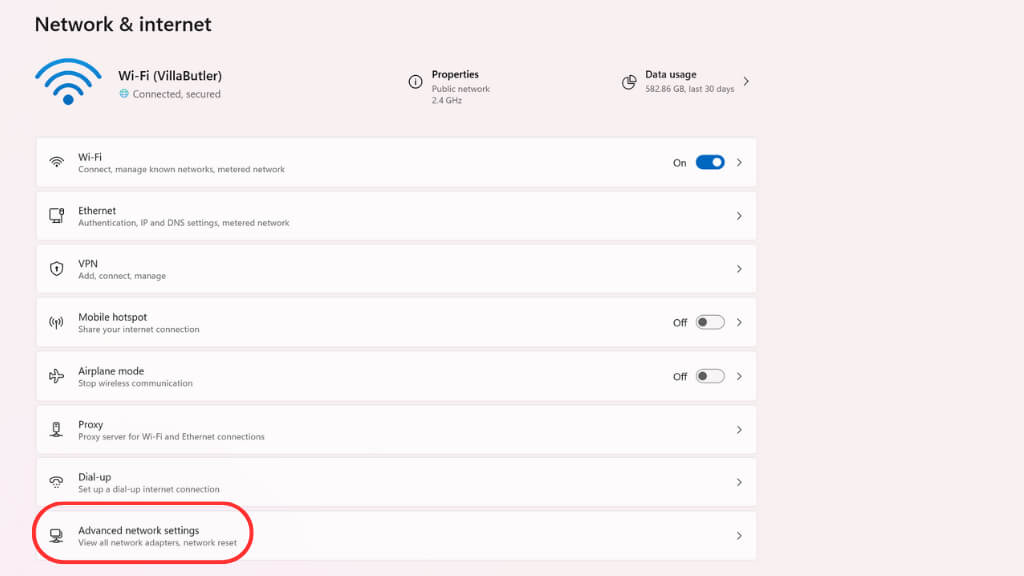Enable the Mobile hotspot toggle
1024x576 pixels.
(x=710, y=323)
